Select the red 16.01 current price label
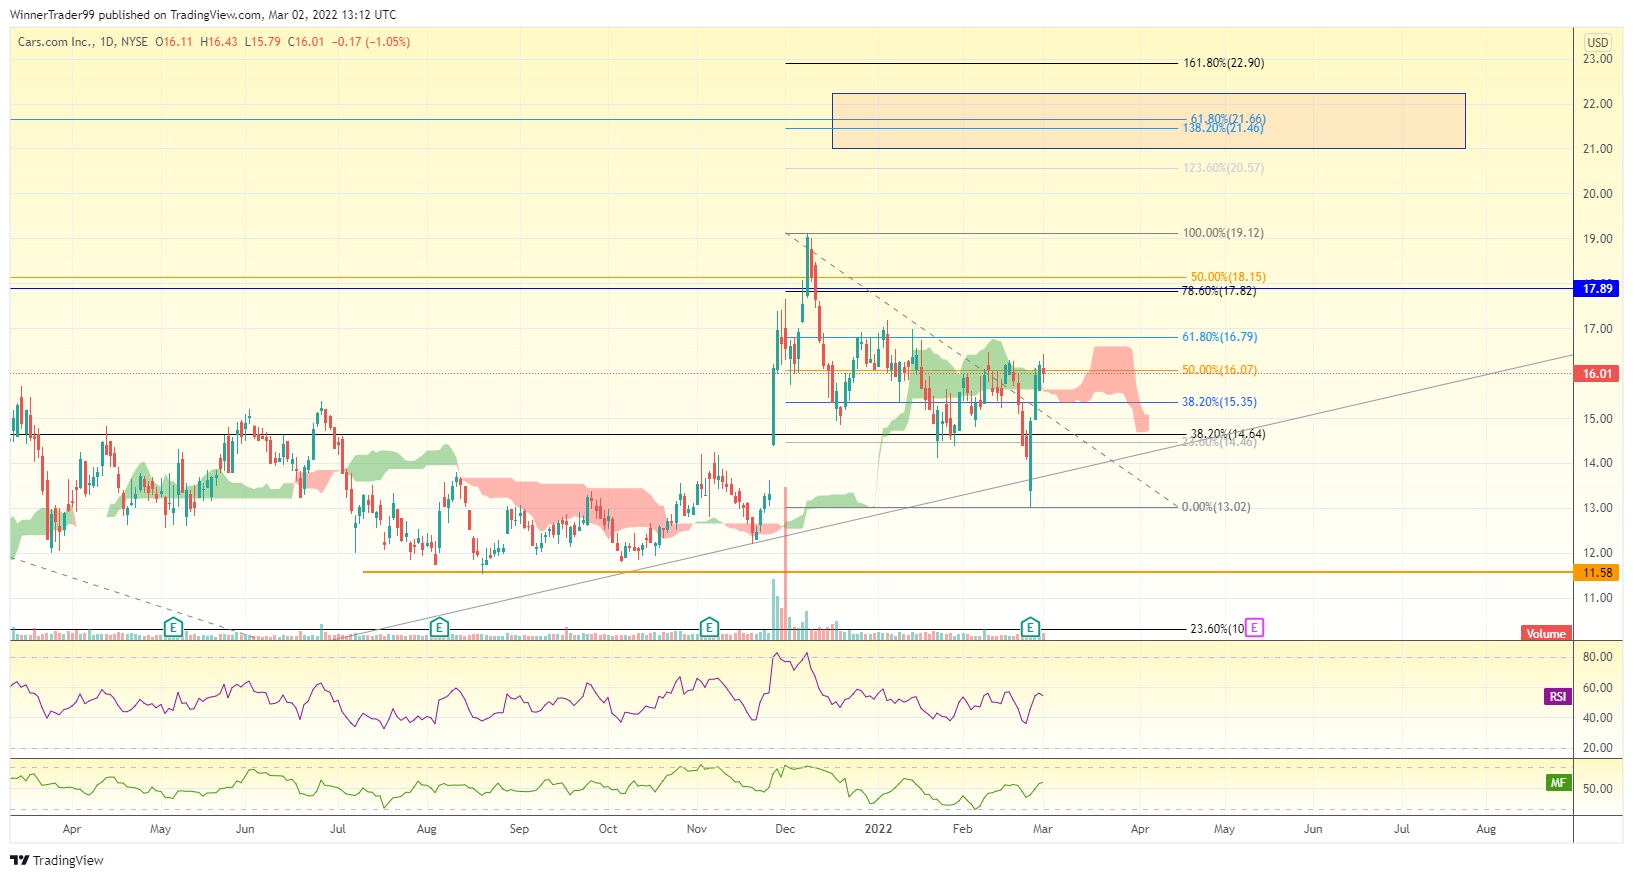This screenshot has width=1633, height=878. coord(1598,374)
